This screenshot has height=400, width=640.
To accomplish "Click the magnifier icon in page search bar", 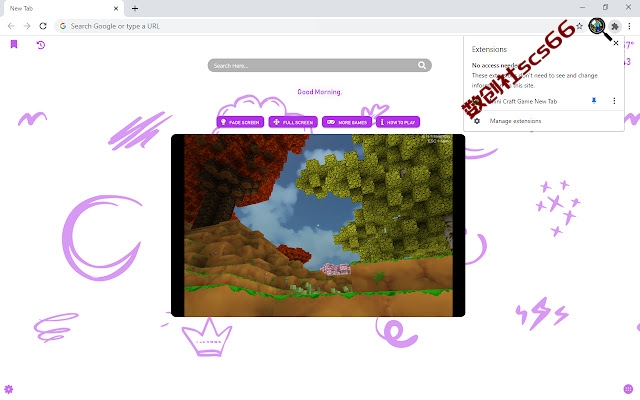I will (x=422, y=65).
